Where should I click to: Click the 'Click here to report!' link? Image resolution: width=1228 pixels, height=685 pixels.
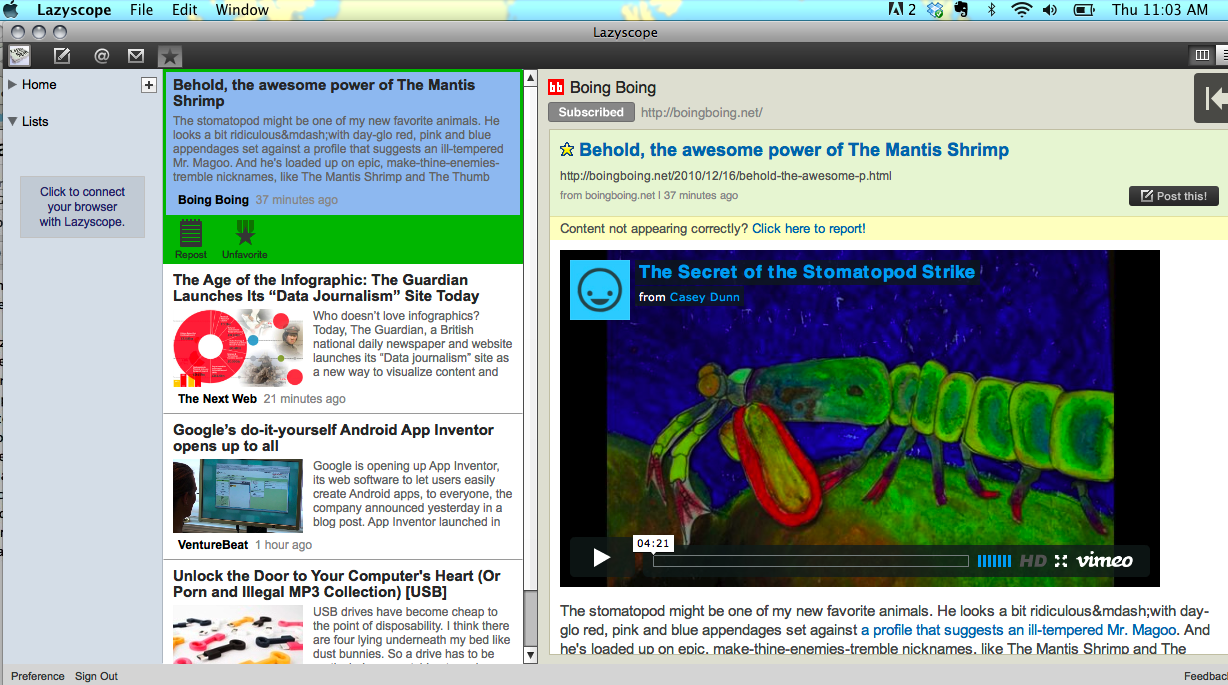coord(809,229)
